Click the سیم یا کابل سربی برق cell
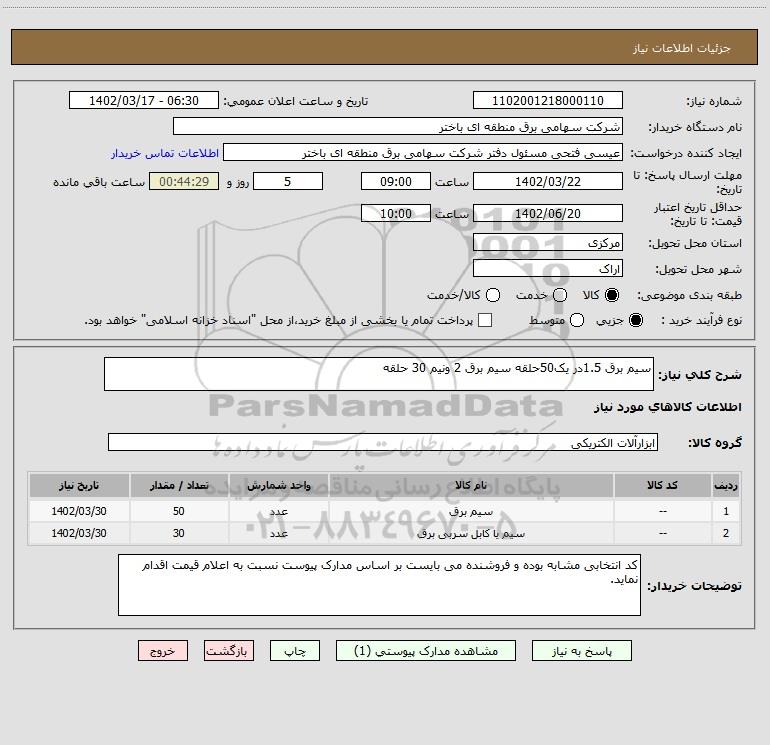 coord(471,533)
